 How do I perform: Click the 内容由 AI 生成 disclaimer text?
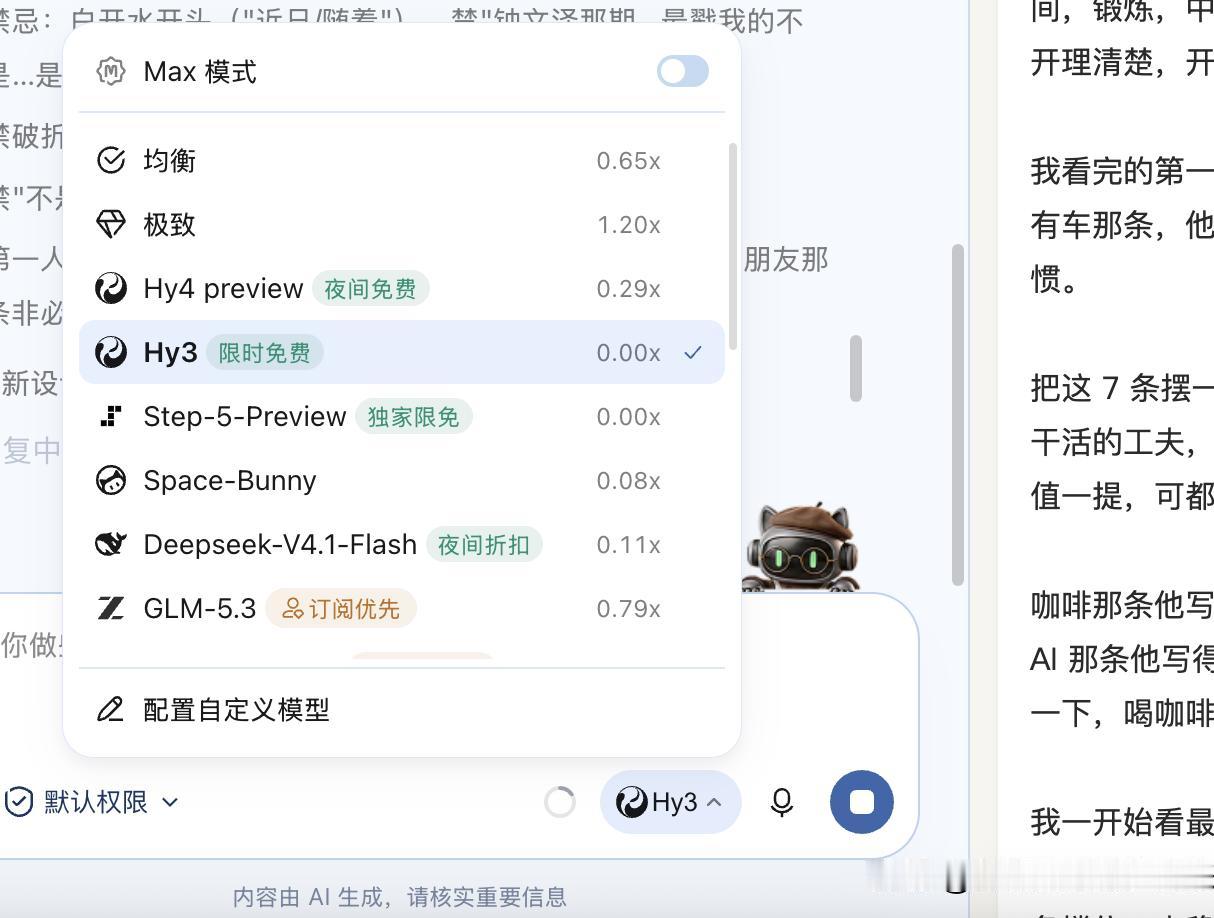point(400,896)
